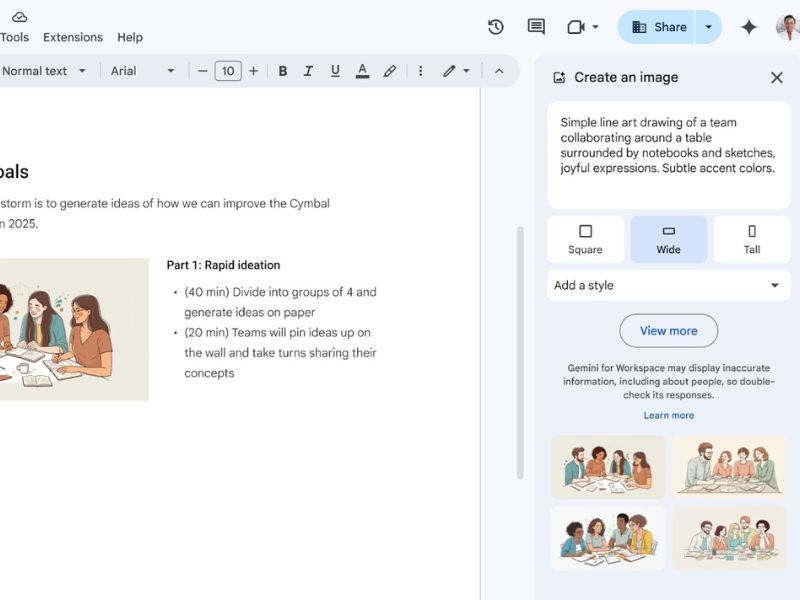Open the Extensions menu
Image resolution: width=800 pixels, height=600 pixels.
(x=73, y=37)
